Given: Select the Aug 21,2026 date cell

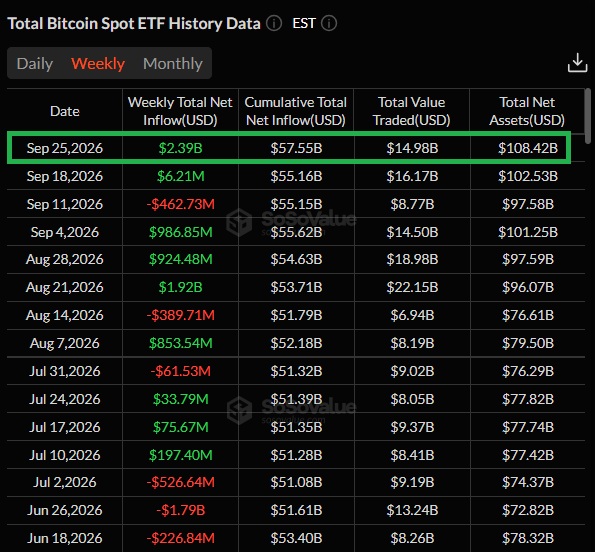Looking at the screenshot, I should click(x=65, y=287).
